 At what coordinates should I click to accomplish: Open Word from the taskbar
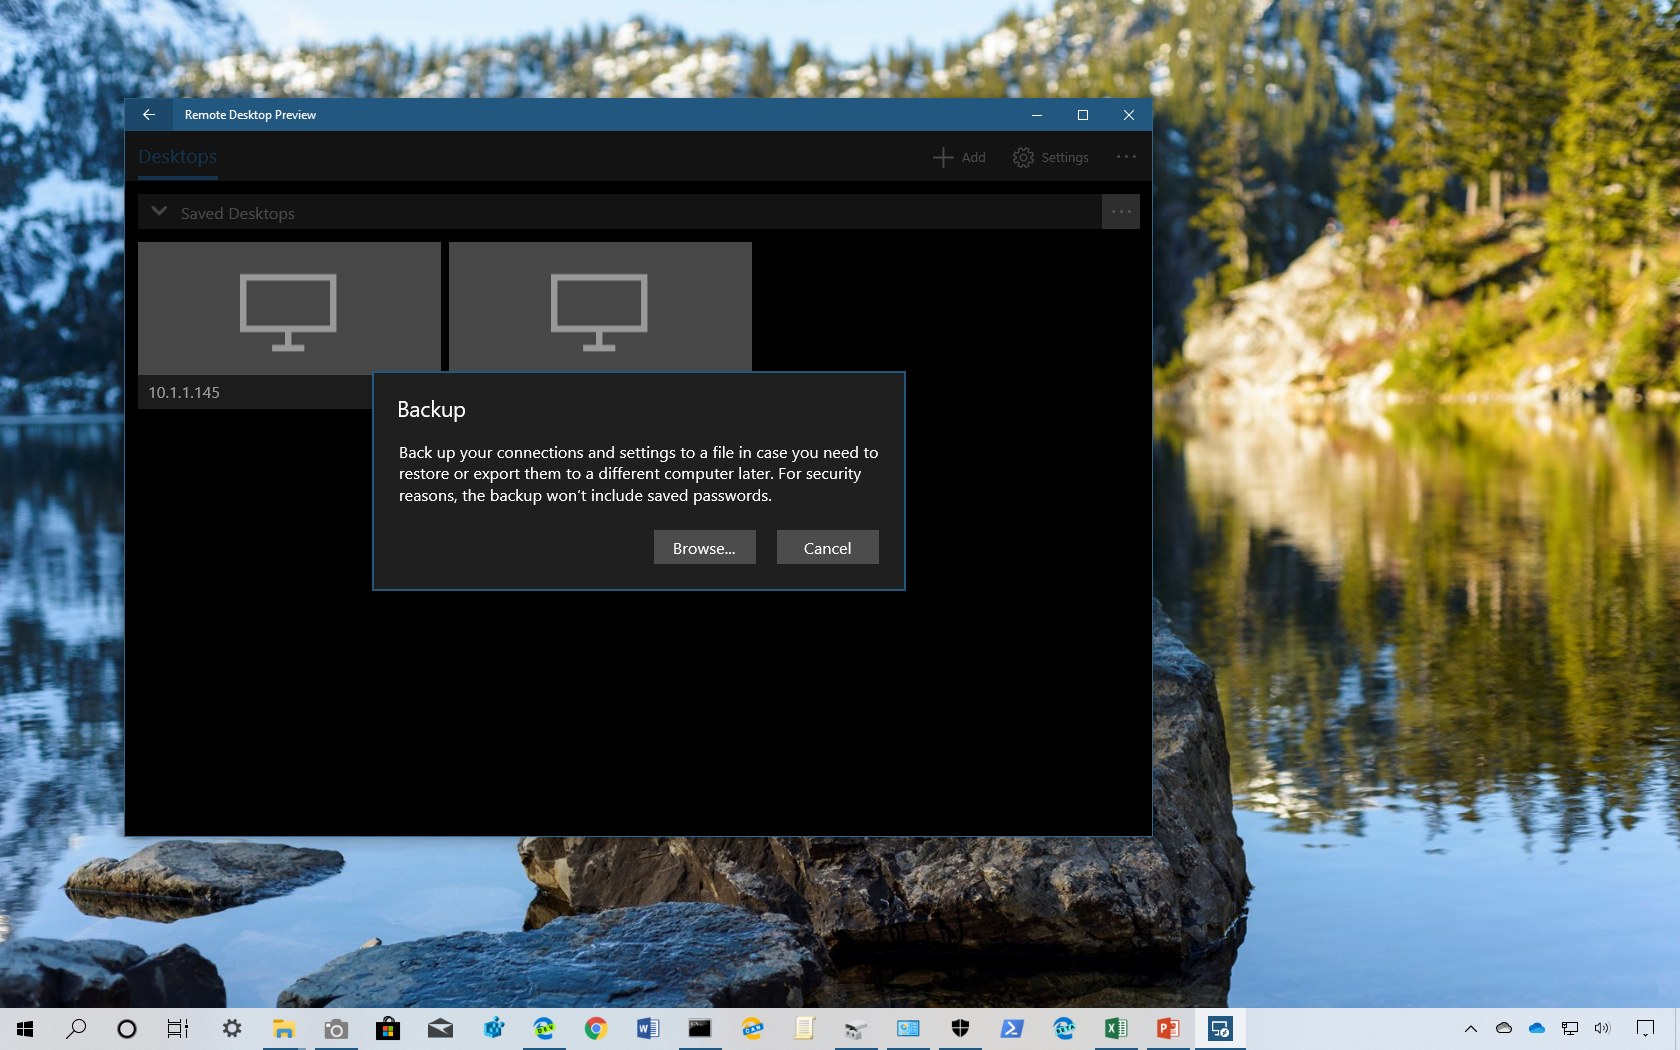648,1028
